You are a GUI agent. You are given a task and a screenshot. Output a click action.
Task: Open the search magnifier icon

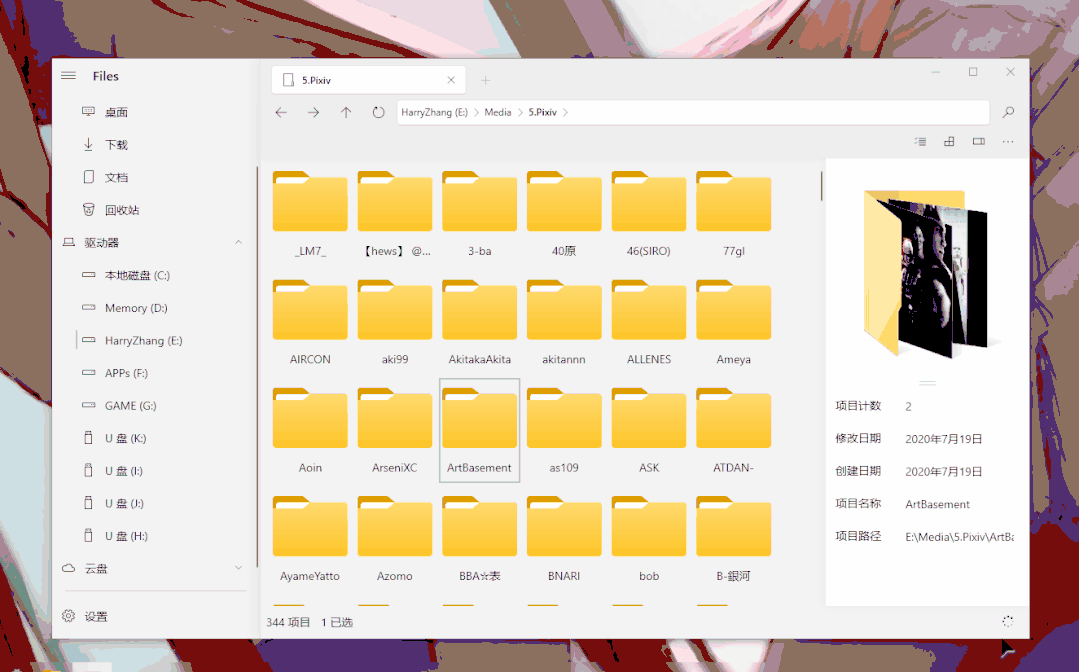1007,112
